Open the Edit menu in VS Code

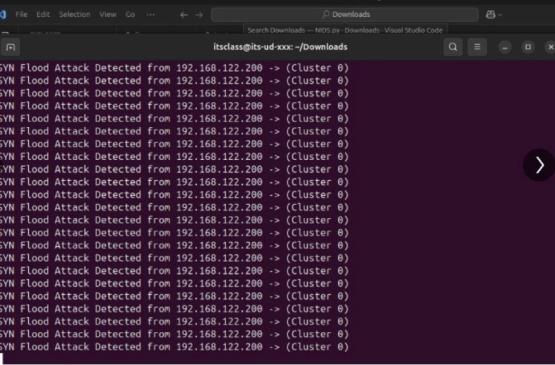pos(43,15)
